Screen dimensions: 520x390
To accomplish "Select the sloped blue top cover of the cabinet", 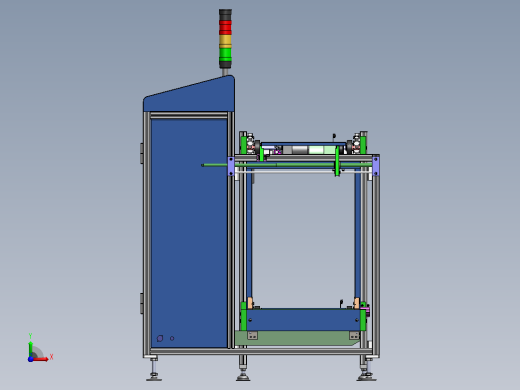I will [189, 95].
